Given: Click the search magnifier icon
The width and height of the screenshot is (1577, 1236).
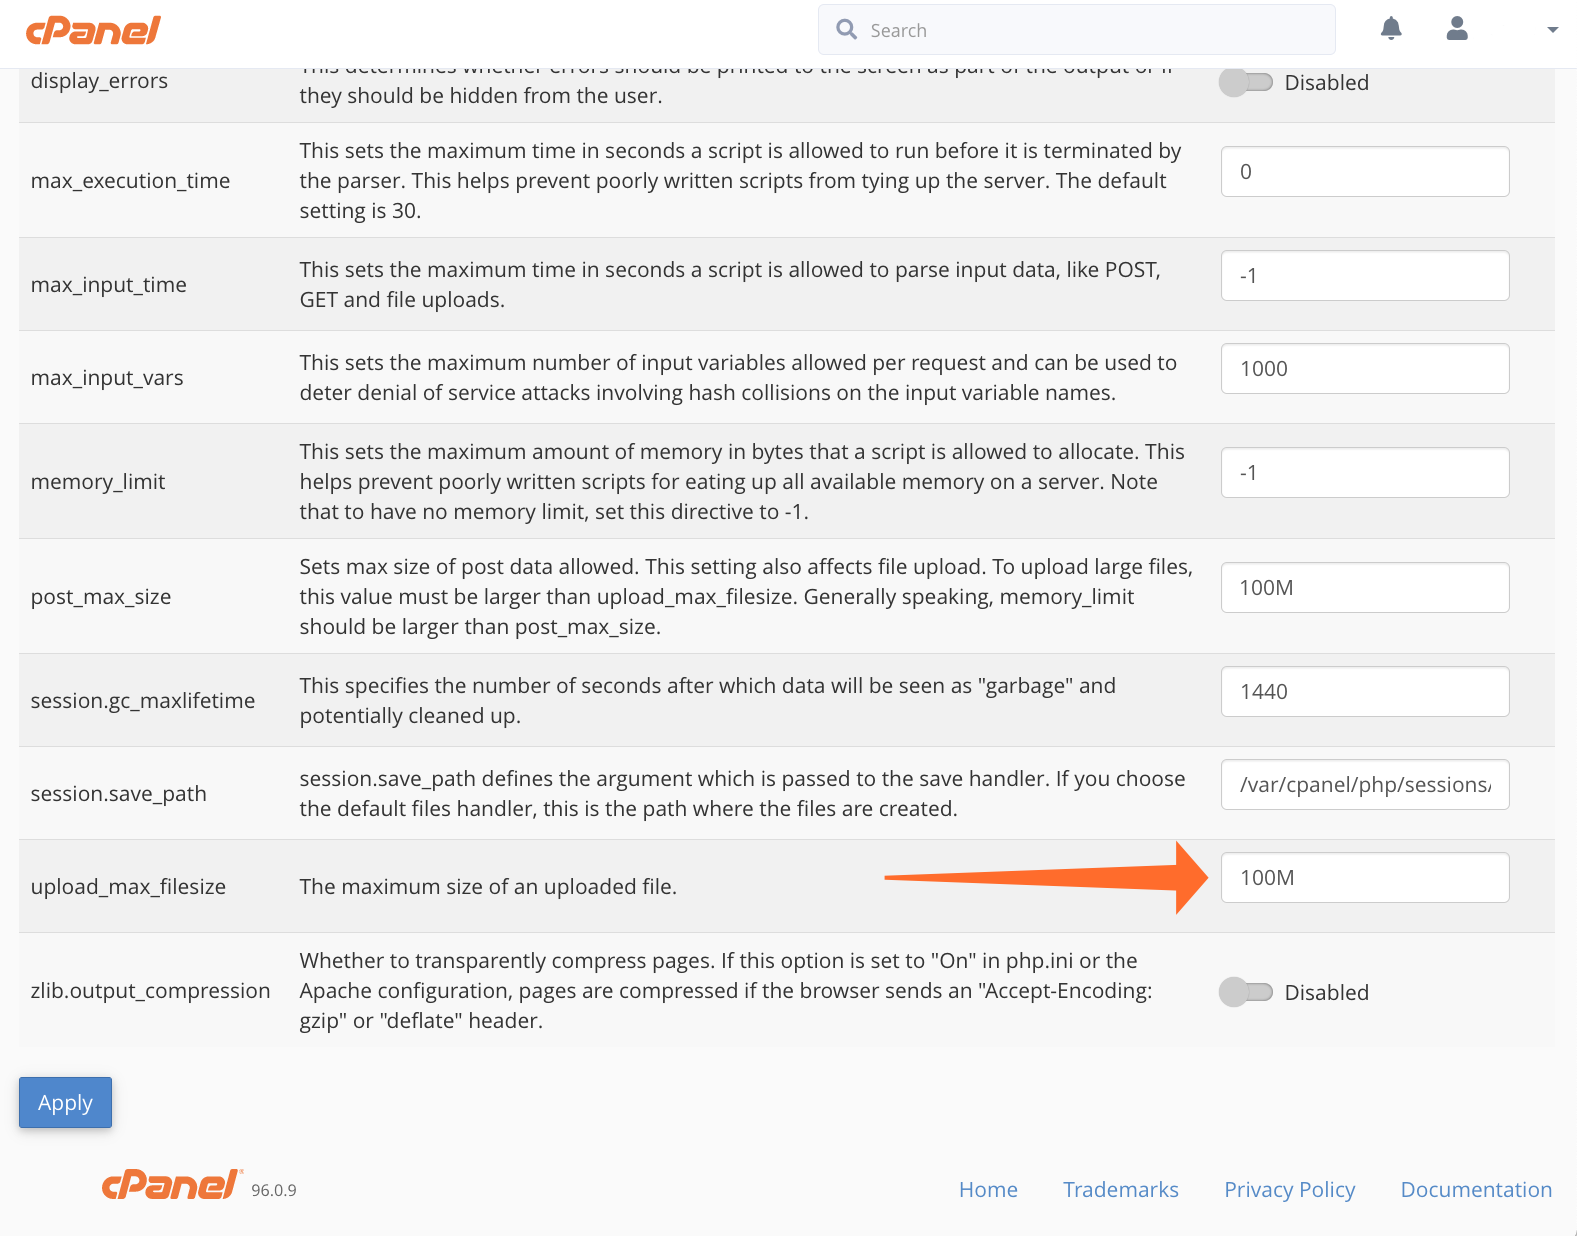Looking at the screenshot, I should coord(847,30).
